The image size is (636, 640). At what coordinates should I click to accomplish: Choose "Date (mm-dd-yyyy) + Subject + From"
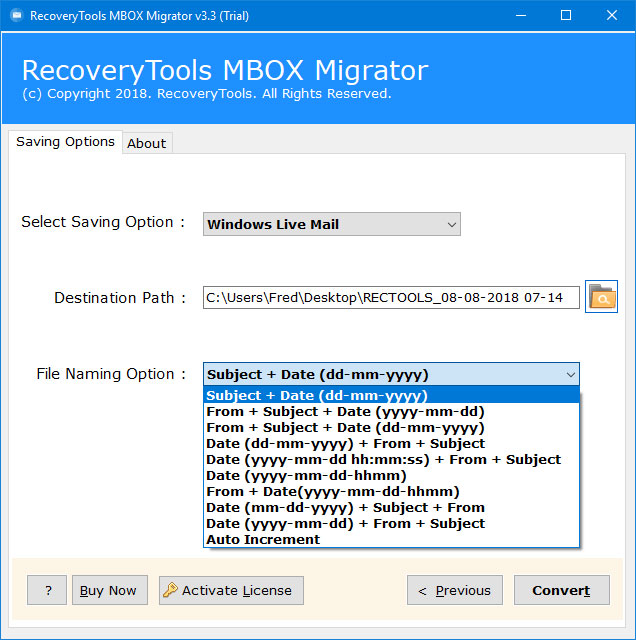[x=391, y=507]
